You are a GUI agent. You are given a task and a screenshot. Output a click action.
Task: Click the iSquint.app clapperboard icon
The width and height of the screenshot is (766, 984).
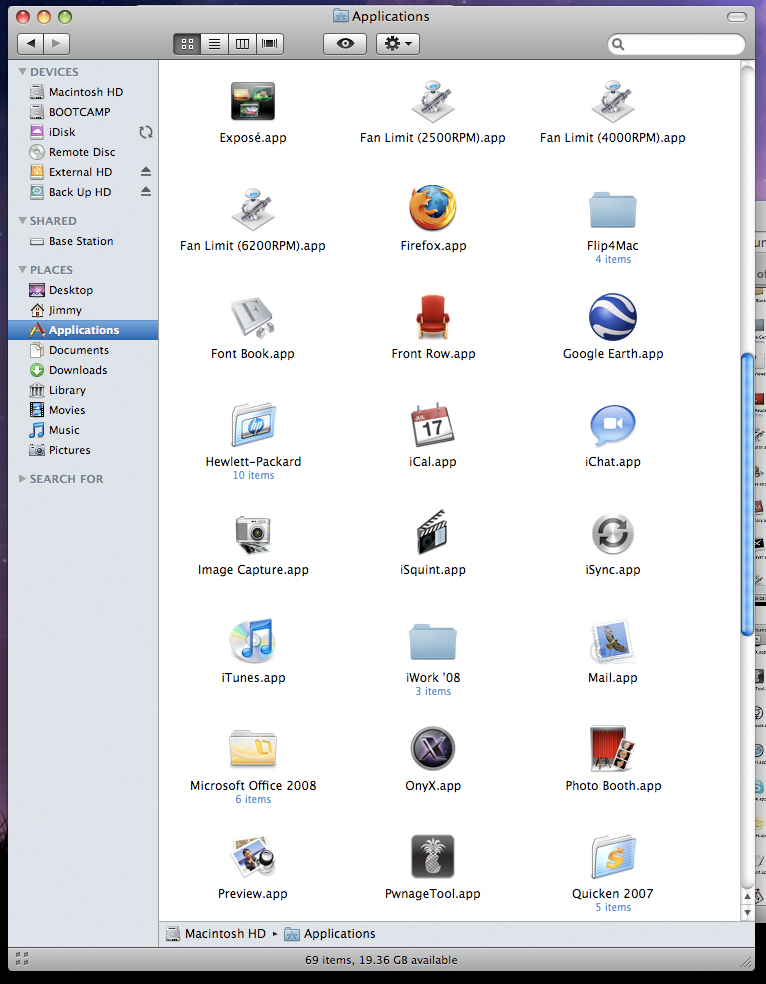pyautogui.click(x=433, y=532)
